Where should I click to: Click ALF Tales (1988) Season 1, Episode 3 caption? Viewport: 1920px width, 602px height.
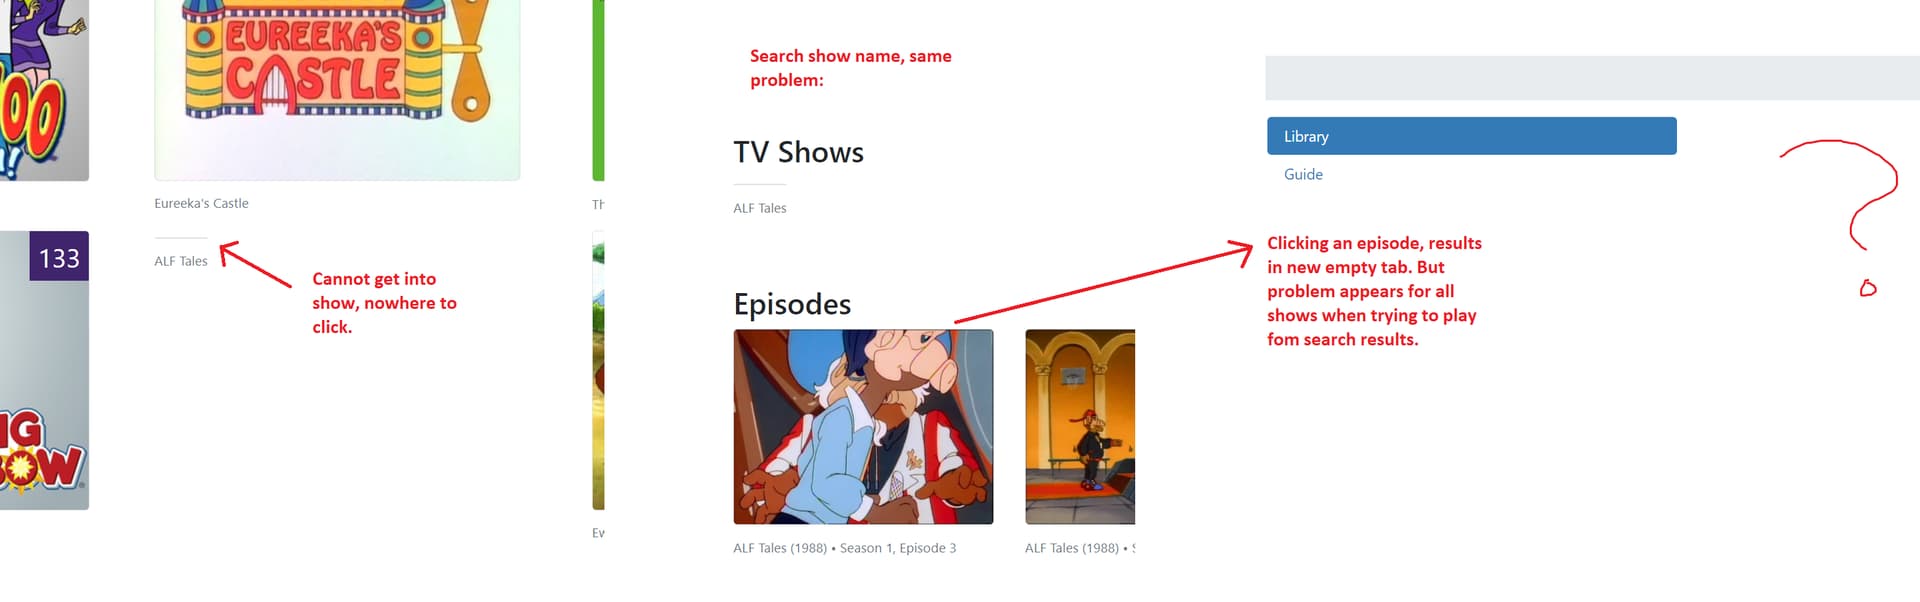(x=845, y=548)
